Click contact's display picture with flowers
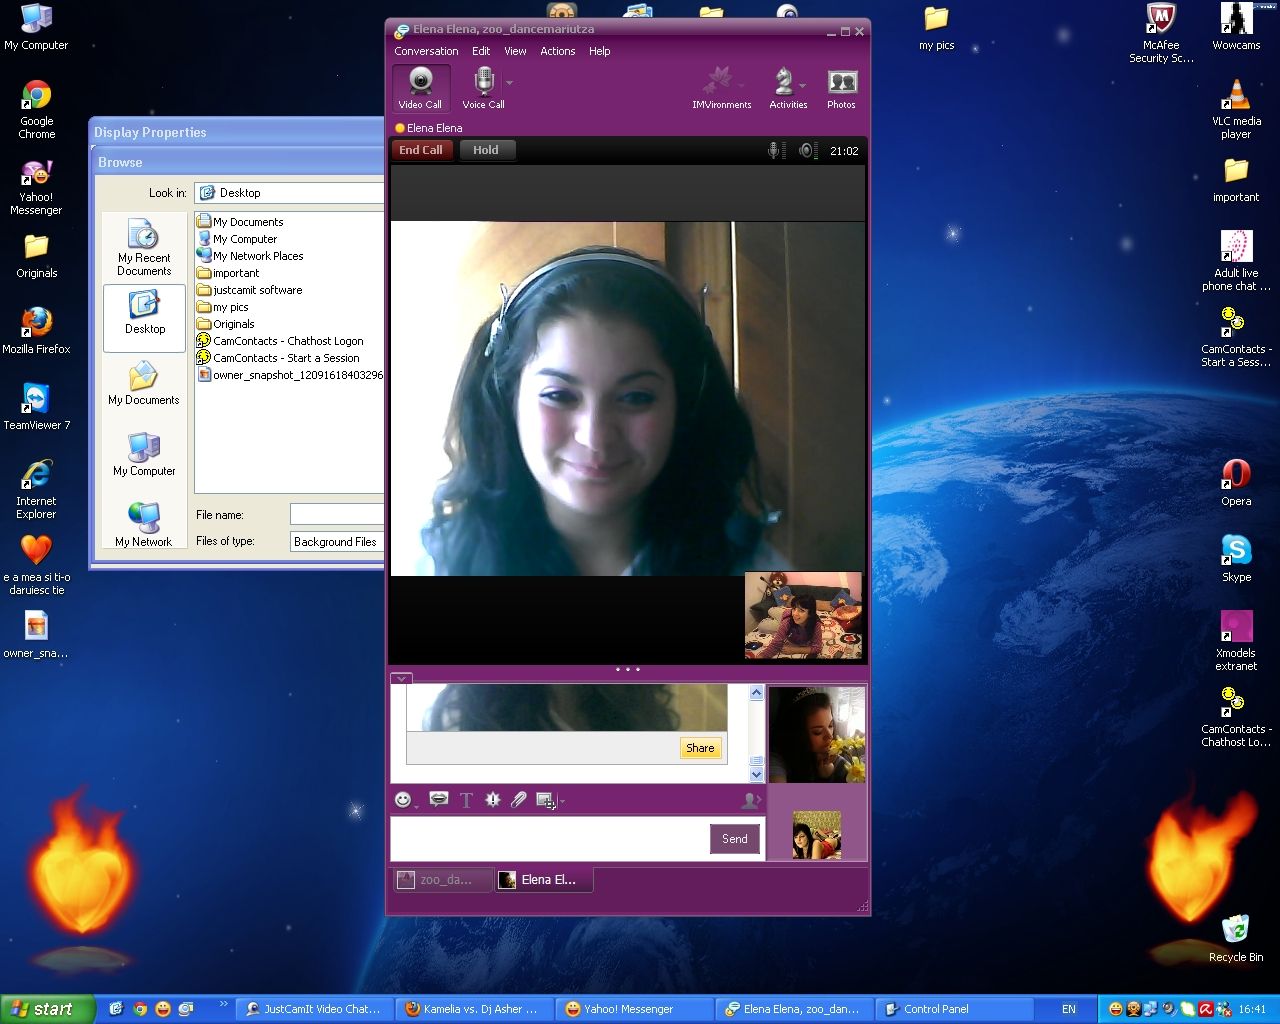The width and height of the screenshot is (1280, 1024). pos(817,734)
